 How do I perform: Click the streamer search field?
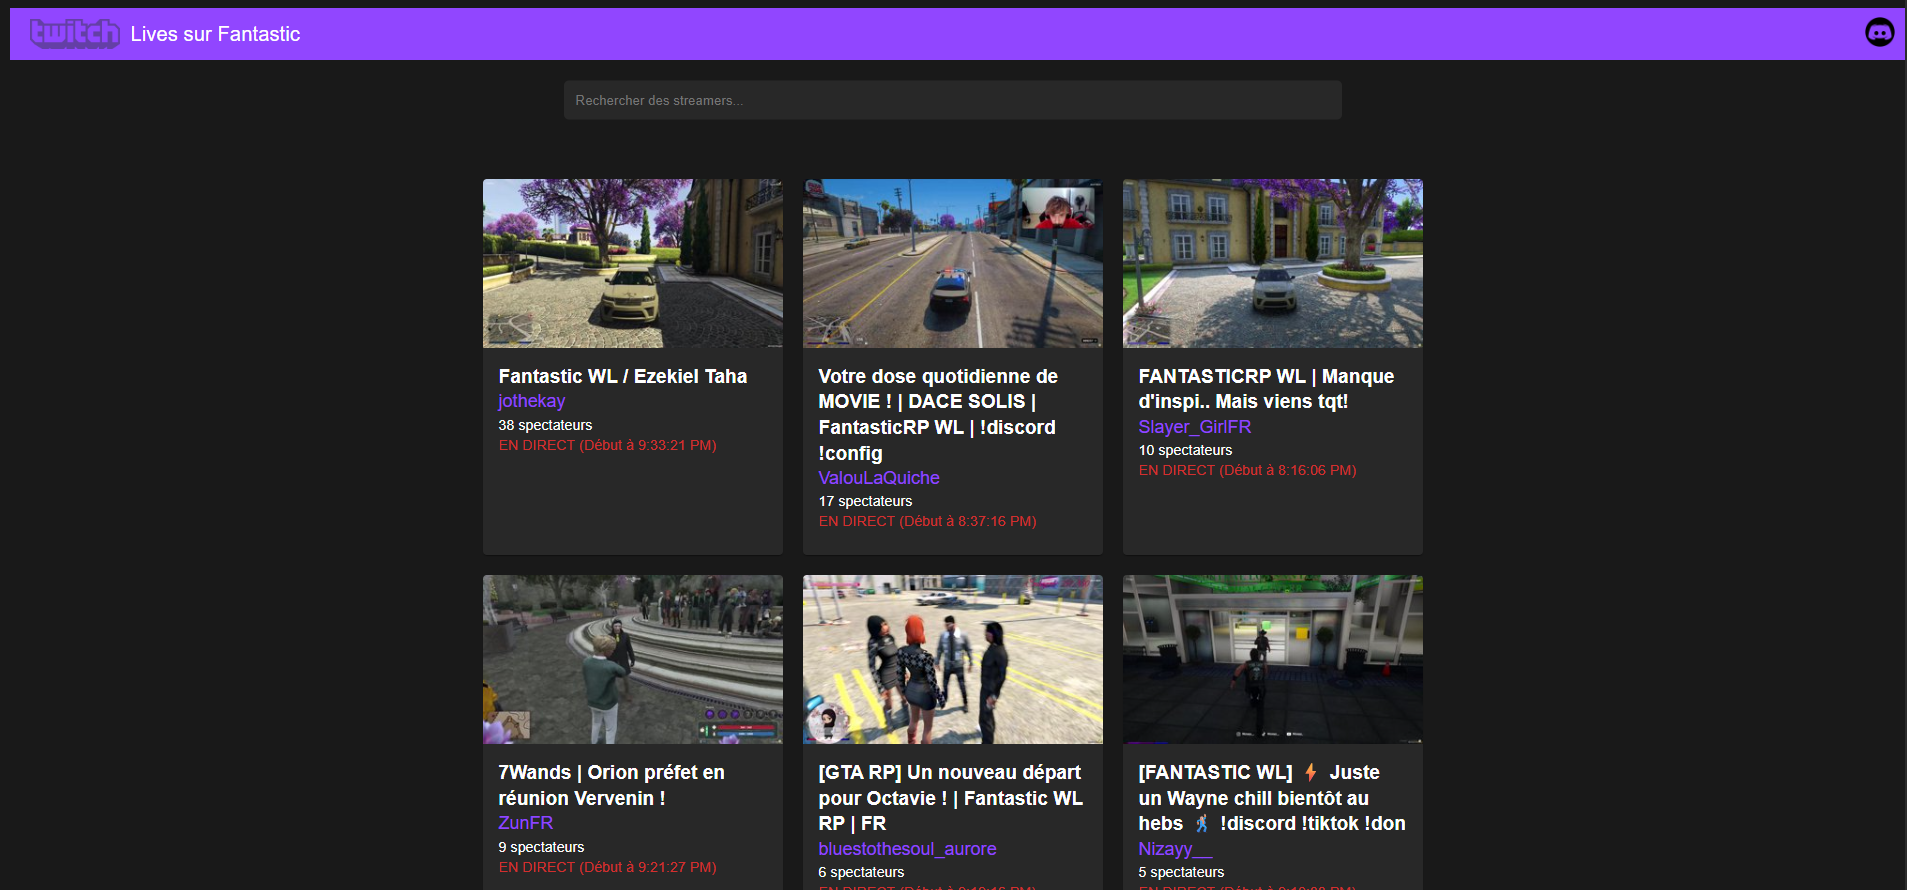point(952,100)
